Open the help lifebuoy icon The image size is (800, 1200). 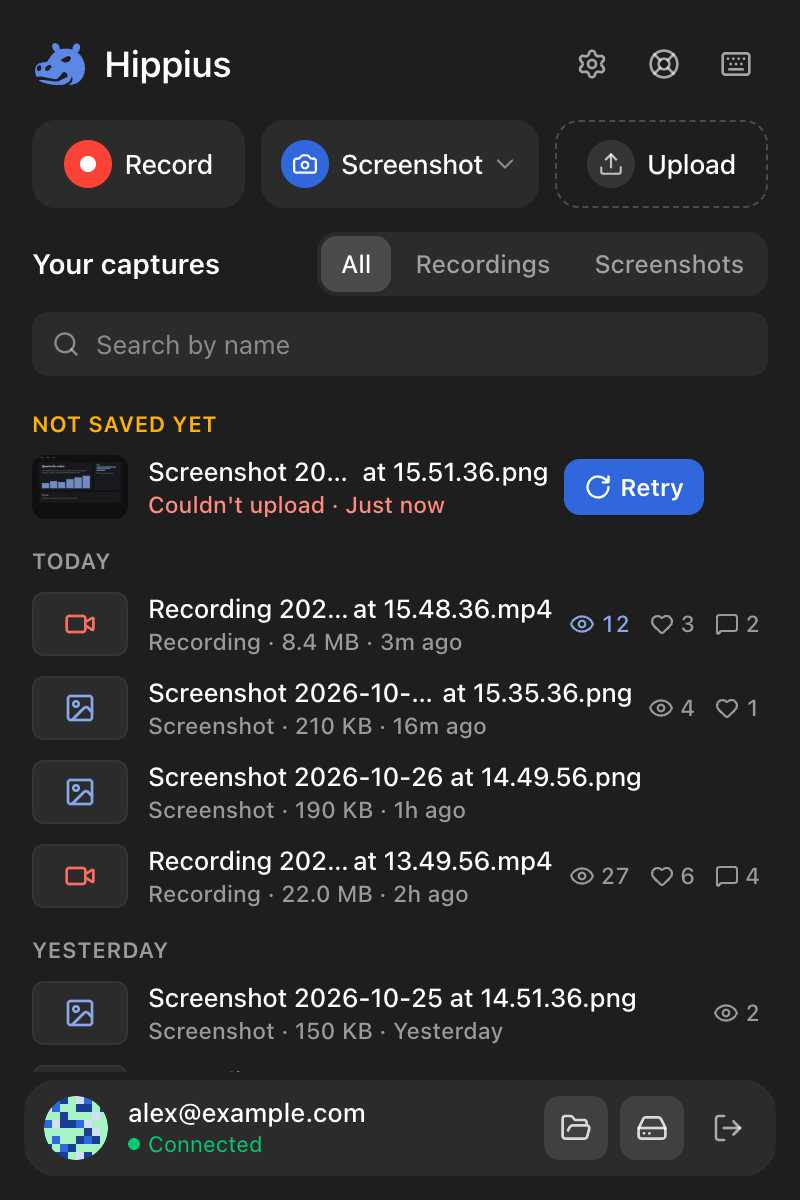(664, 65)
